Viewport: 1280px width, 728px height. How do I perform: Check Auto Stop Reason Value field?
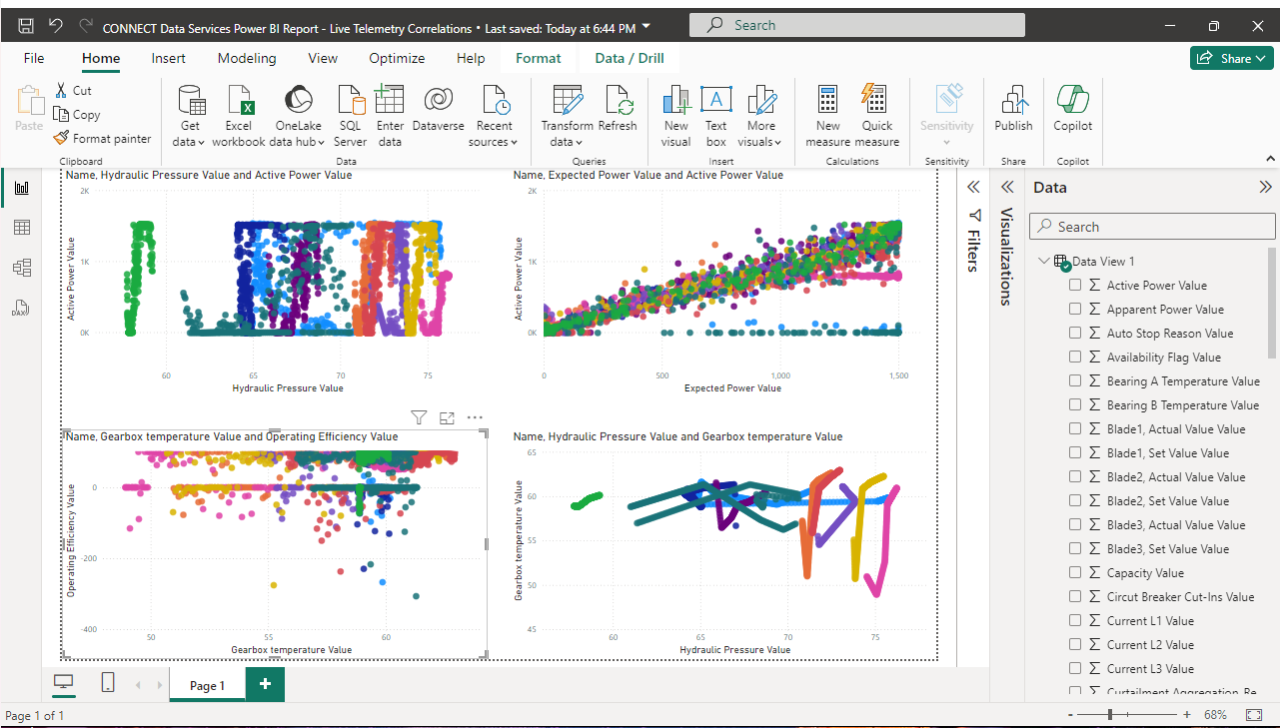pyautogui.click(x=1076, y=333)
